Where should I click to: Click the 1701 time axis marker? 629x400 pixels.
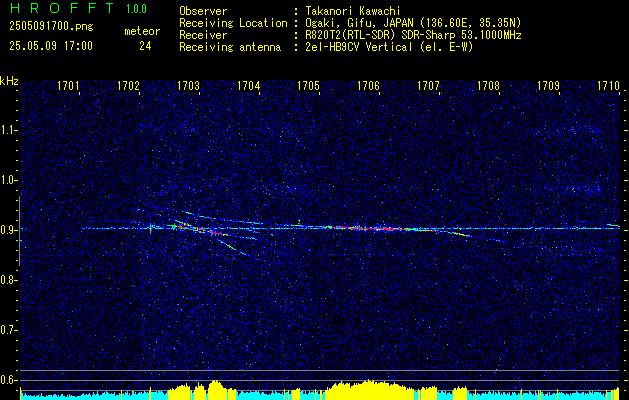tap(68, 86)
